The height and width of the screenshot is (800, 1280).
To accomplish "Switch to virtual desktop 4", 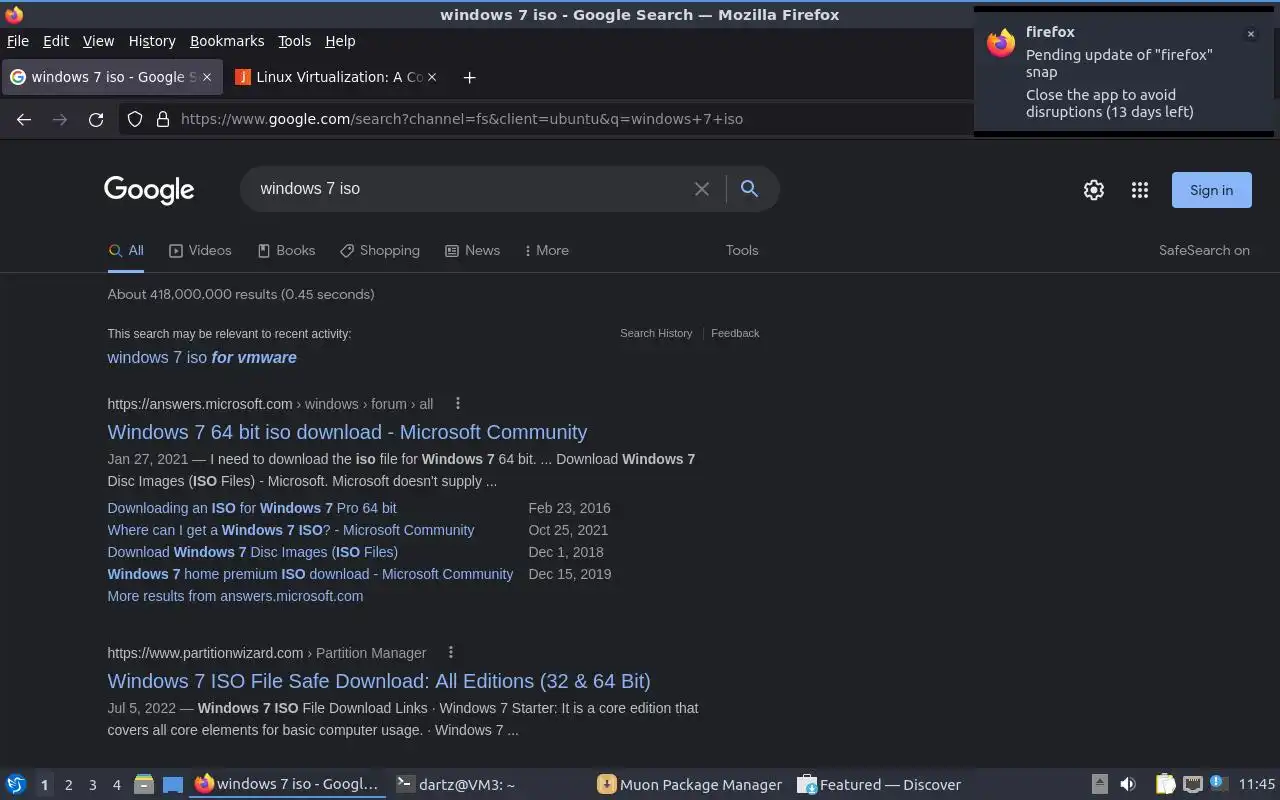I will click(117, 785).
